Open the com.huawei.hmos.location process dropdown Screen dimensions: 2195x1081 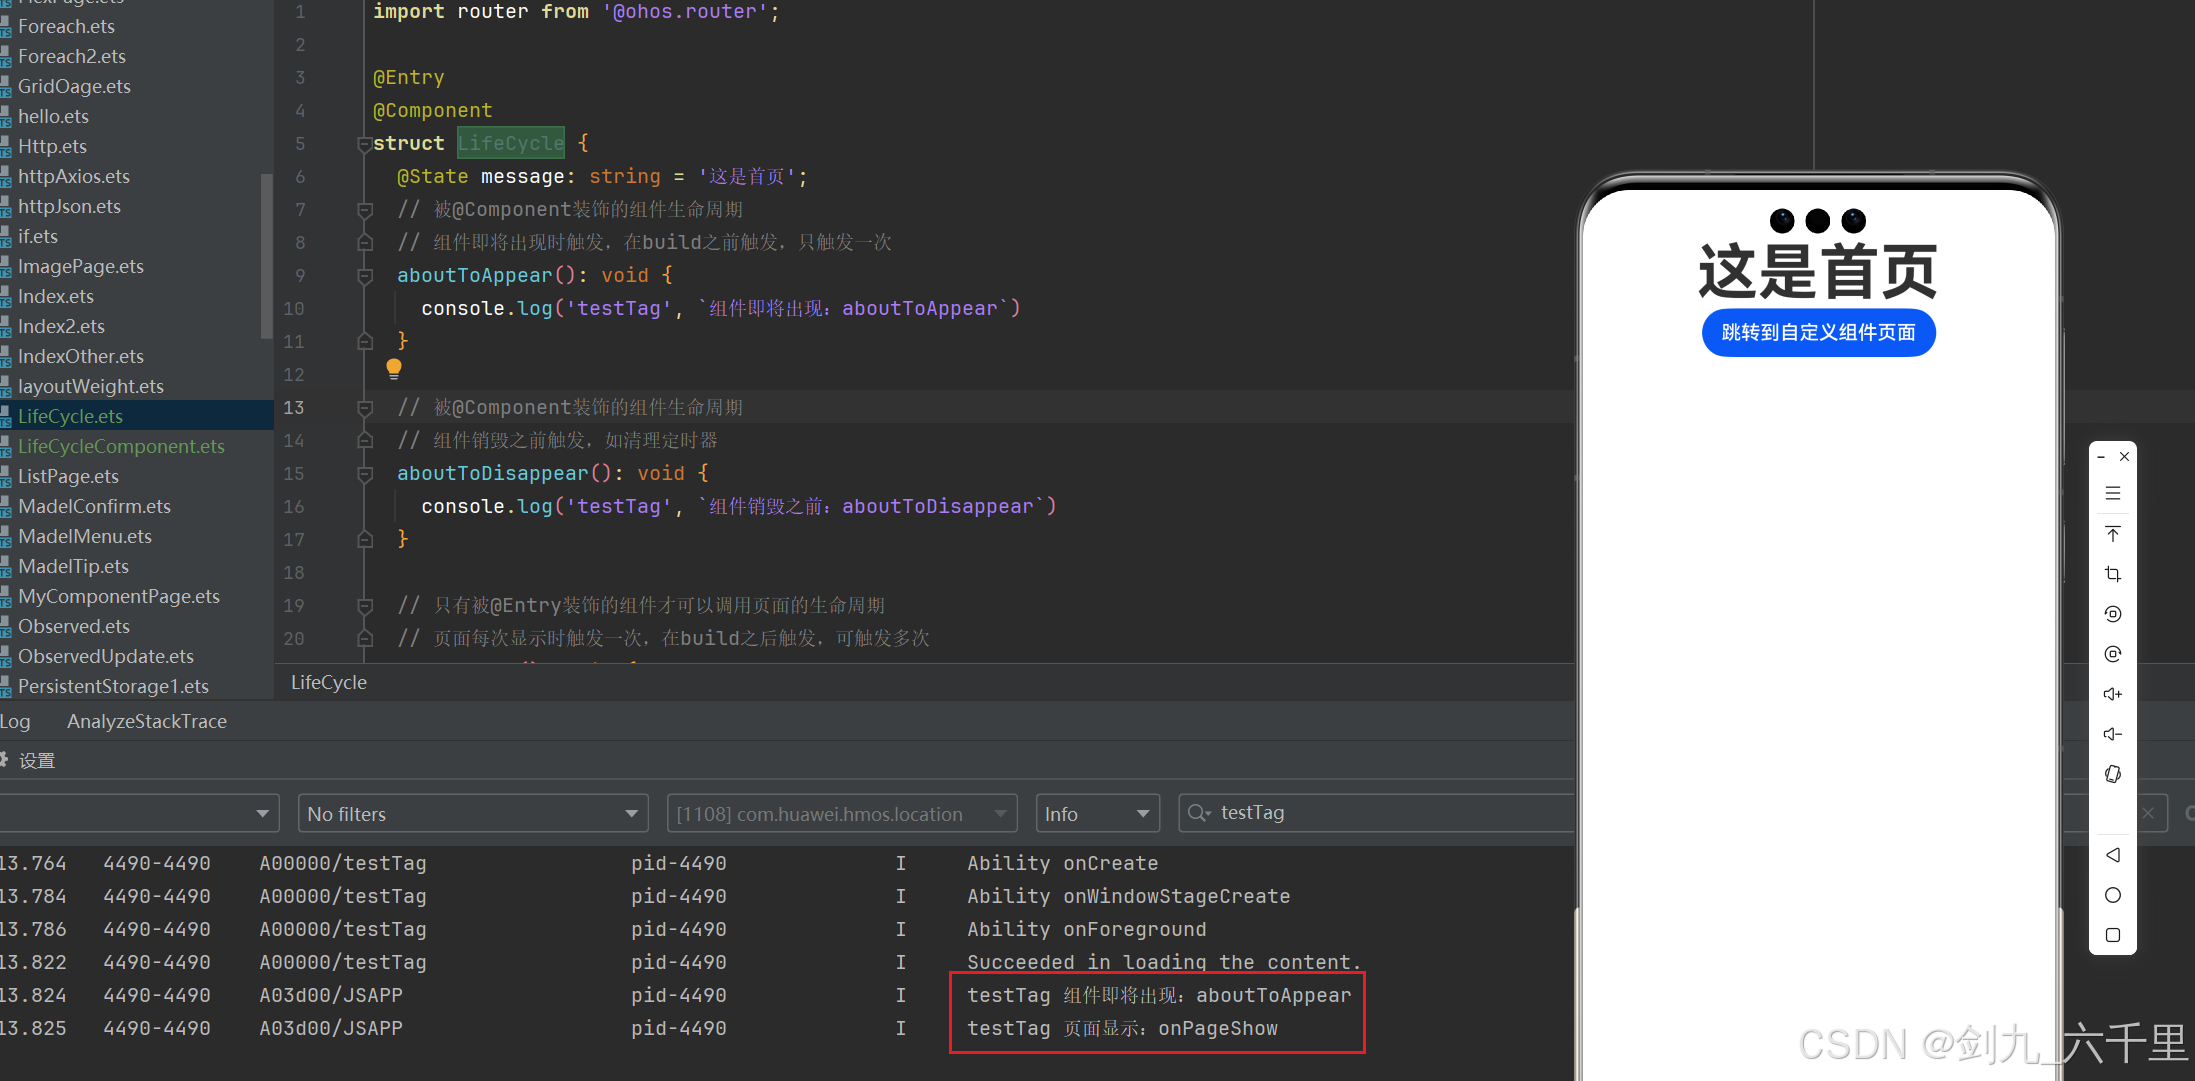[840, 814]
